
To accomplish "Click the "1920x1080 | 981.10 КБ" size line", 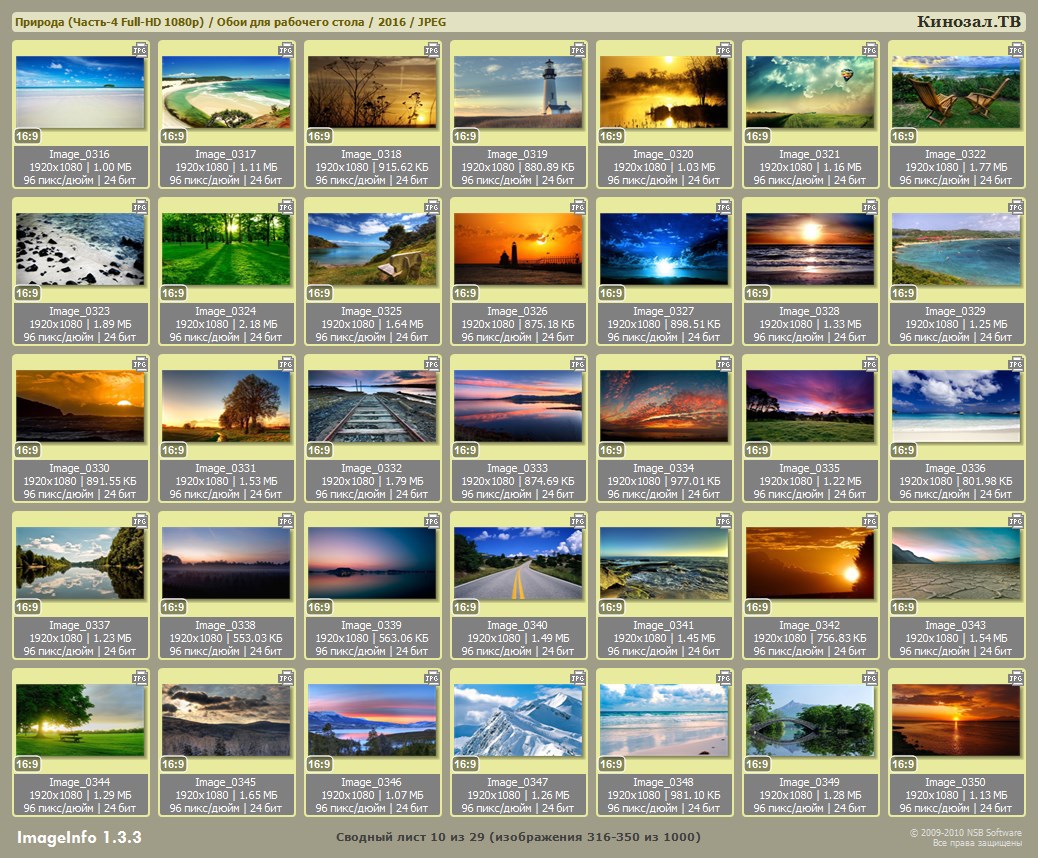I will click(x=664, y=795).
